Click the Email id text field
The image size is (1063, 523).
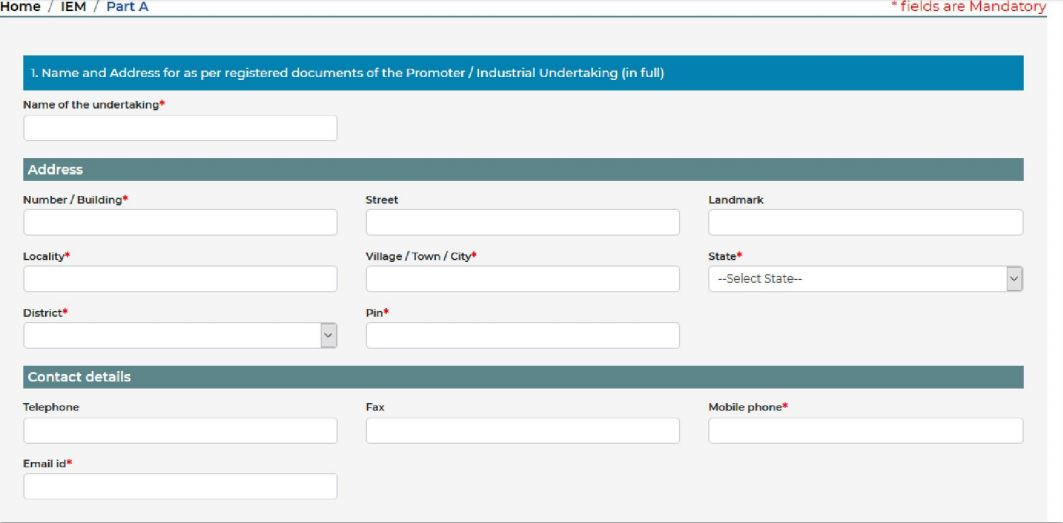(180, 486)
